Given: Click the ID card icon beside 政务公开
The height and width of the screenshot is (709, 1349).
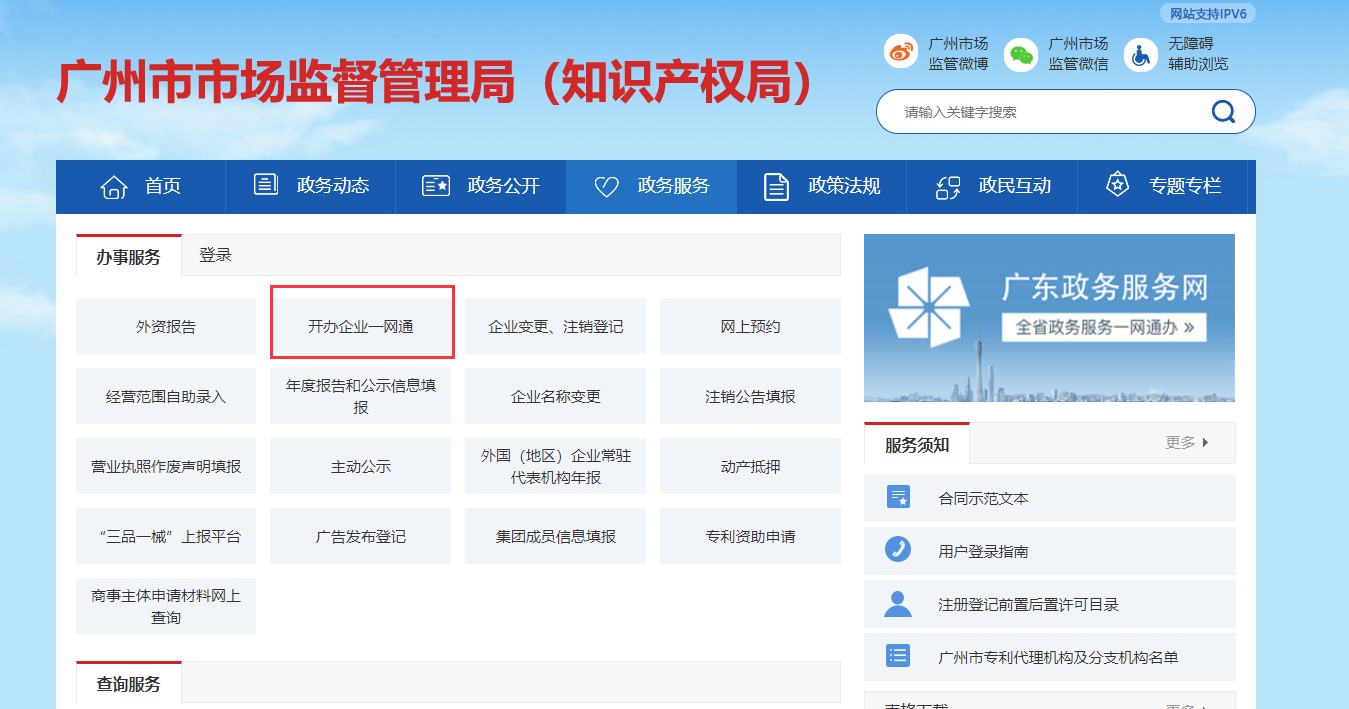Looking at the screenshot, I should [436, 185].
